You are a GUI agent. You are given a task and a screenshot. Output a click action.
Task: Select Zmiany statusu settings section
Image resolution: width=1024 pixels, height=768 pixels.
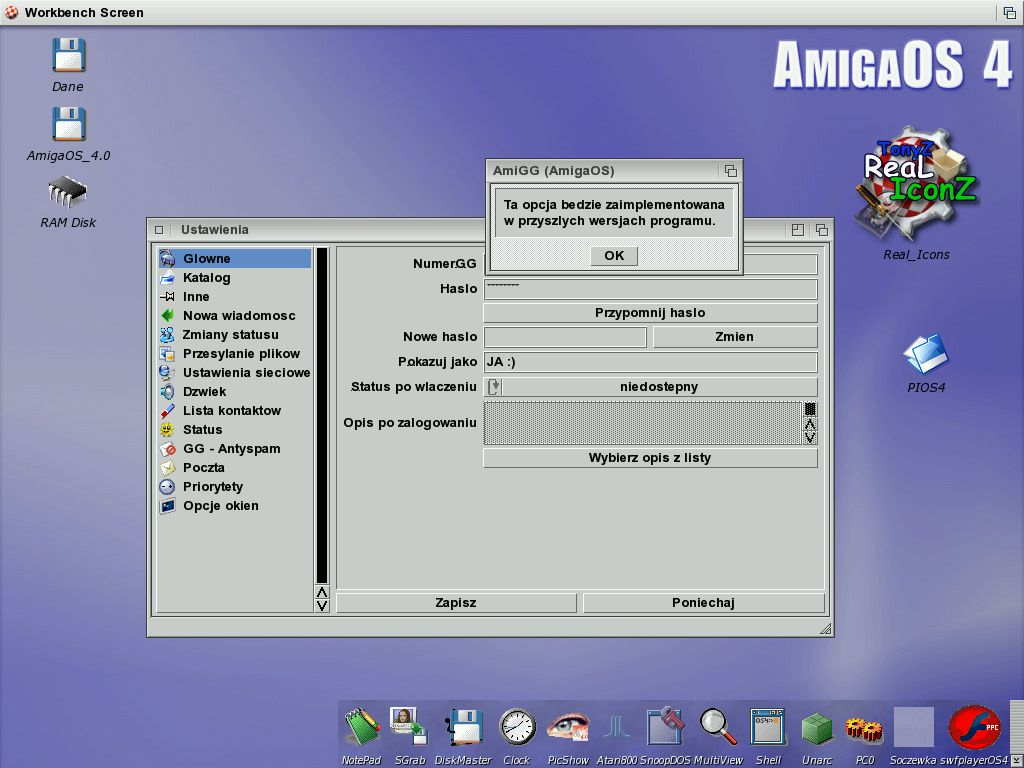pos(235,334)
